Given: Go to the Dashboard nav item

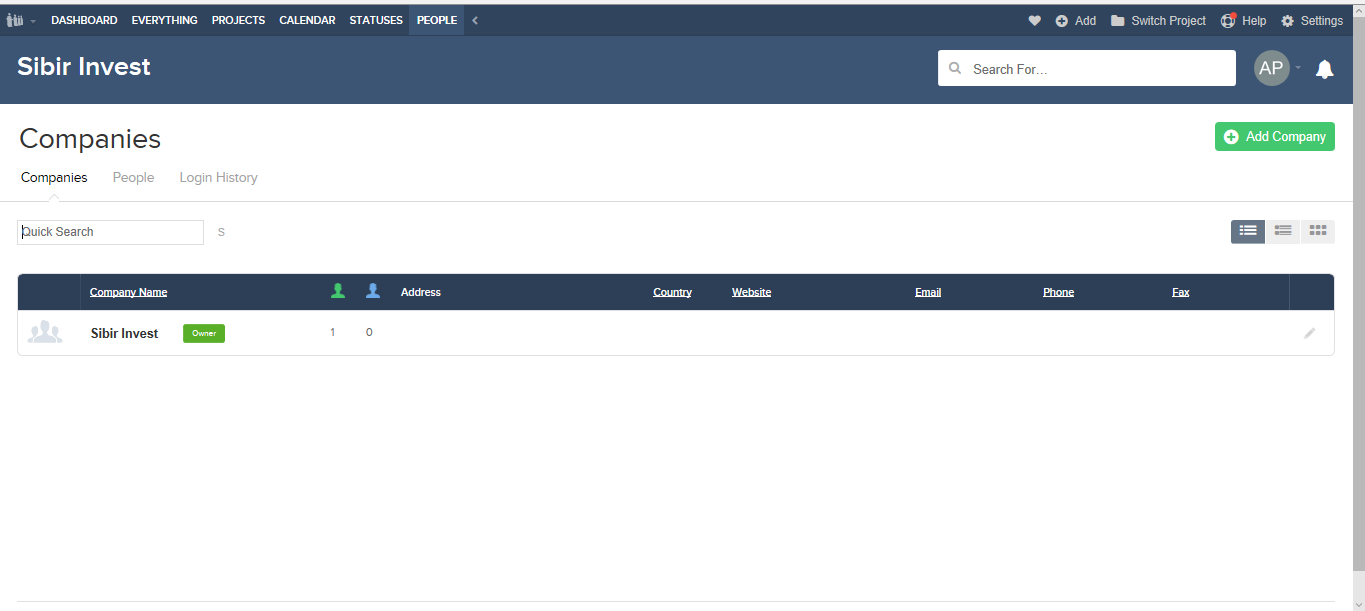Looking at the screenshot, I should 84,20.
